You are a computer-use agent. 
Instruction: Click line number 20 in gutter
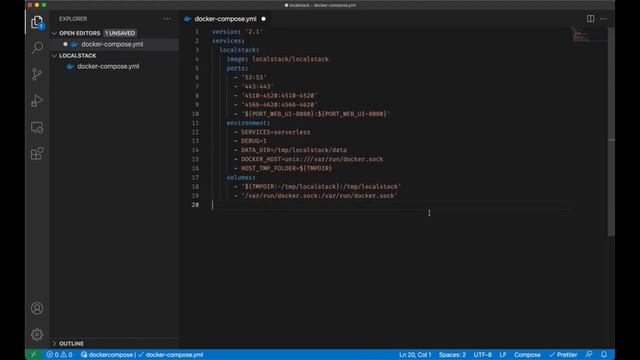click(195, 205)
